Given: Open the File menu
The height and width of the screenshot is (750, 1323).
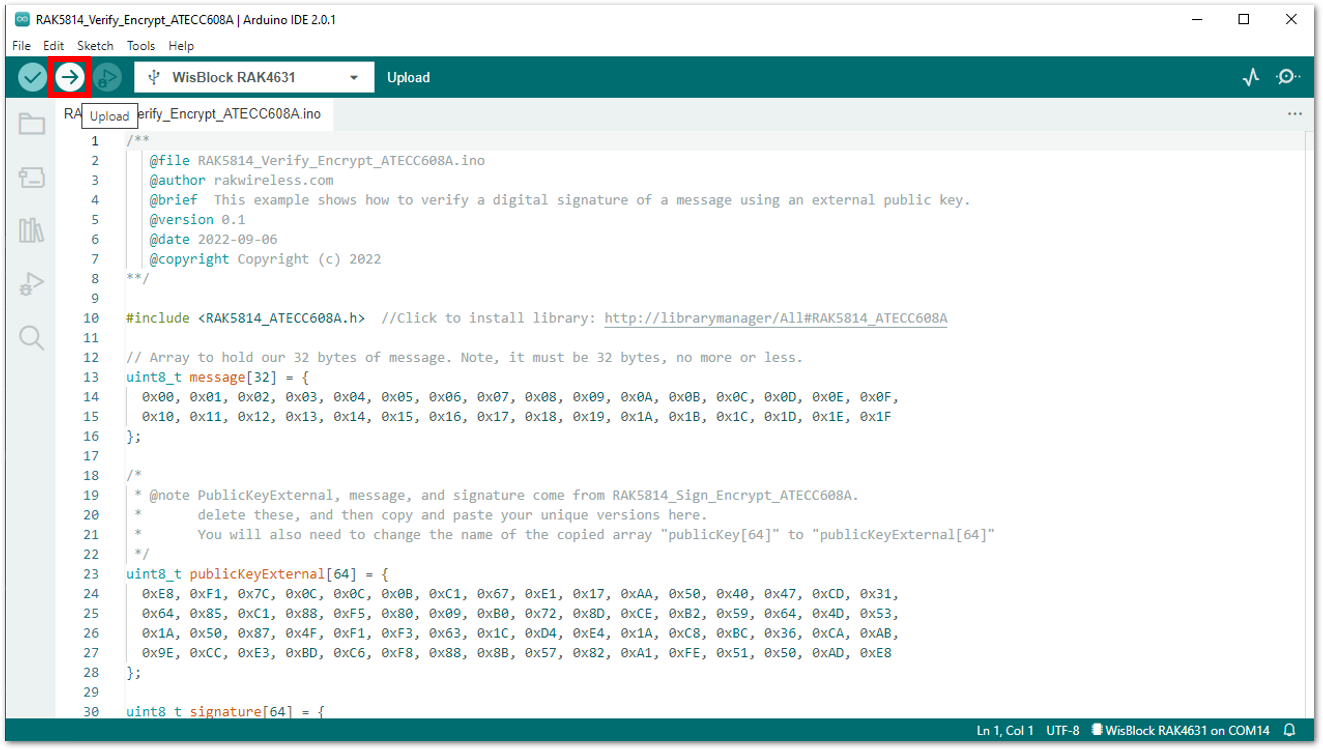Looking at the screenshot, I should coord(21,46).
